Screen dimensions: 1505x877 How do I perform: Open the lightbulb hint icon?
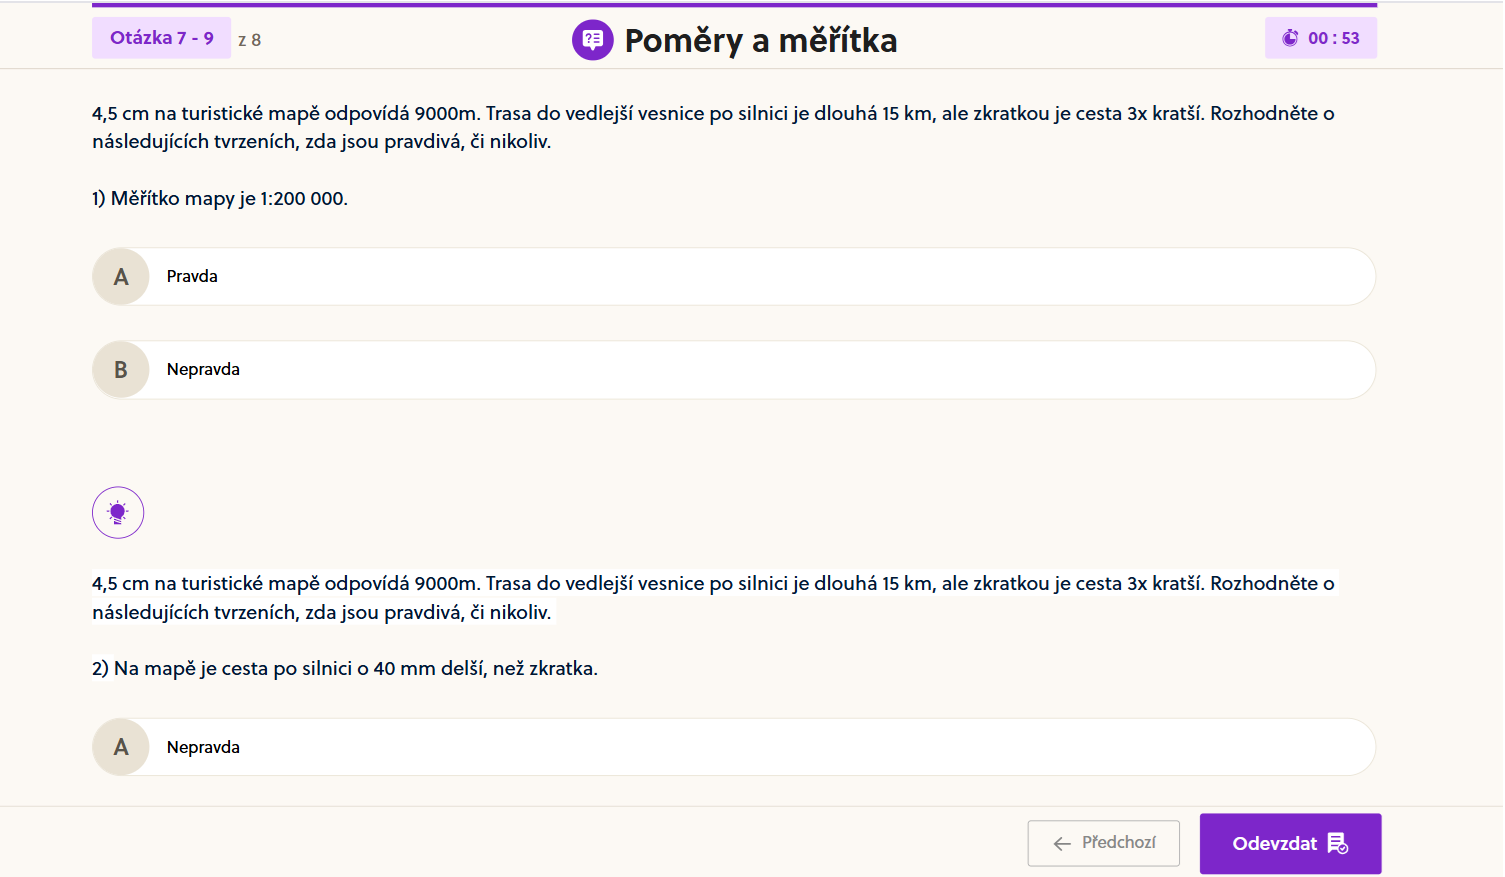point(118,513)
